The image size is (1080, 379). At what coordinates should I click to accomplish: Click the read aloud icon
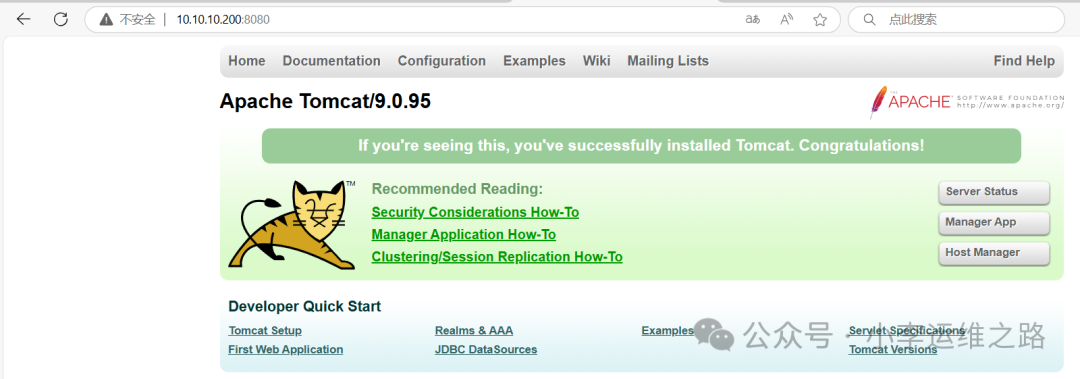tap(787, 20)
